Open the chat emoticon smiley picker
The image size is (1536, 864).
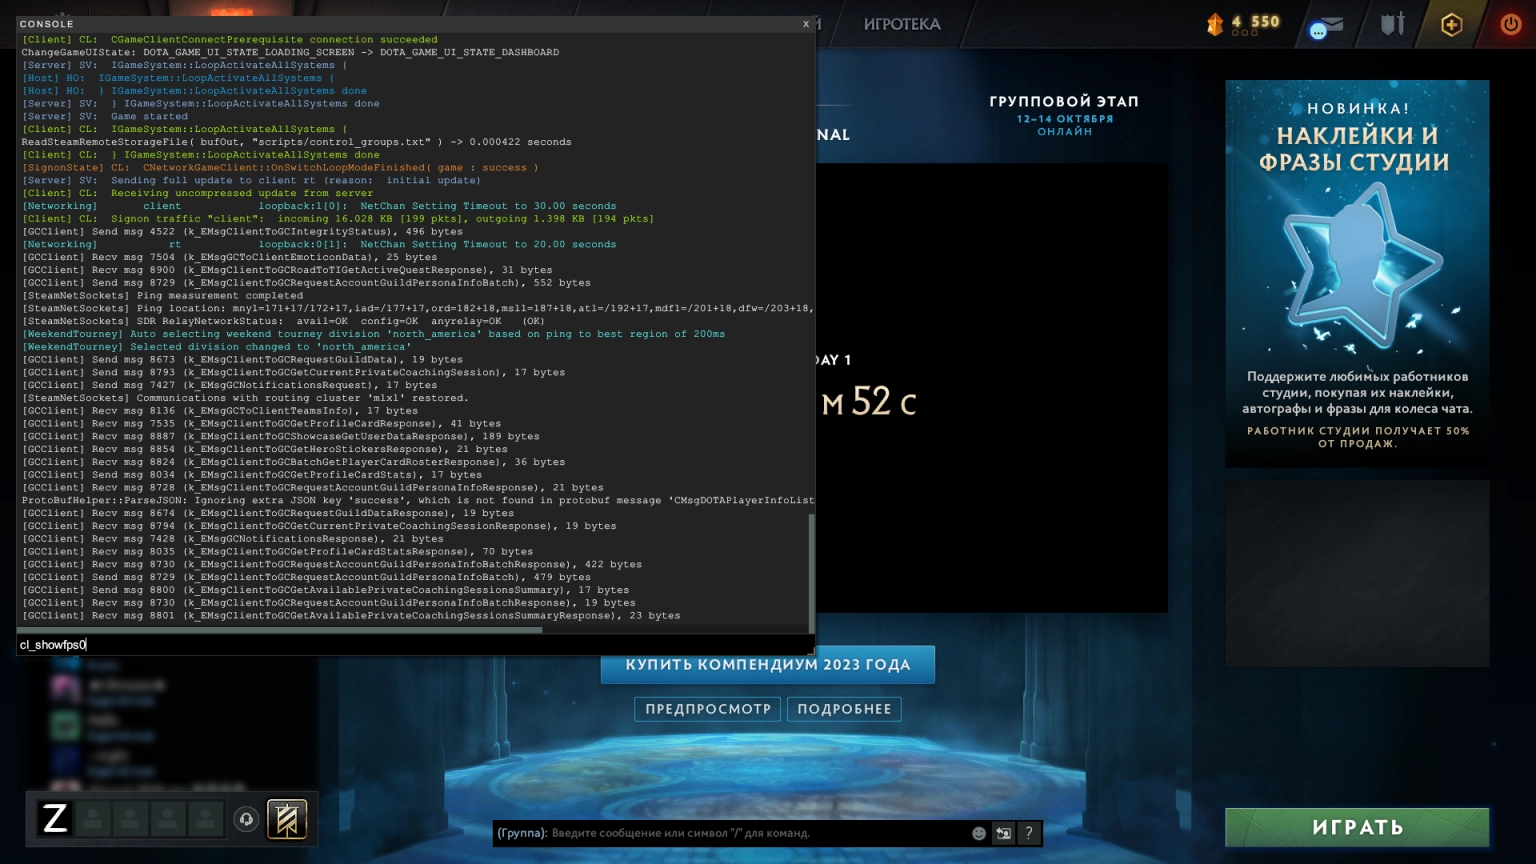pos(979,833)
